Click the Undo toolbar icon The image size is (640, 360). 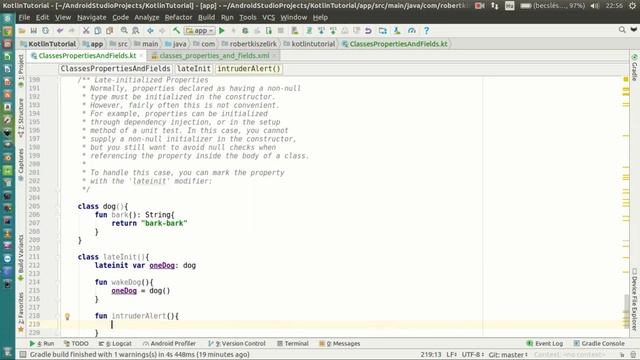pyautogui.click(x=60, y=31)
